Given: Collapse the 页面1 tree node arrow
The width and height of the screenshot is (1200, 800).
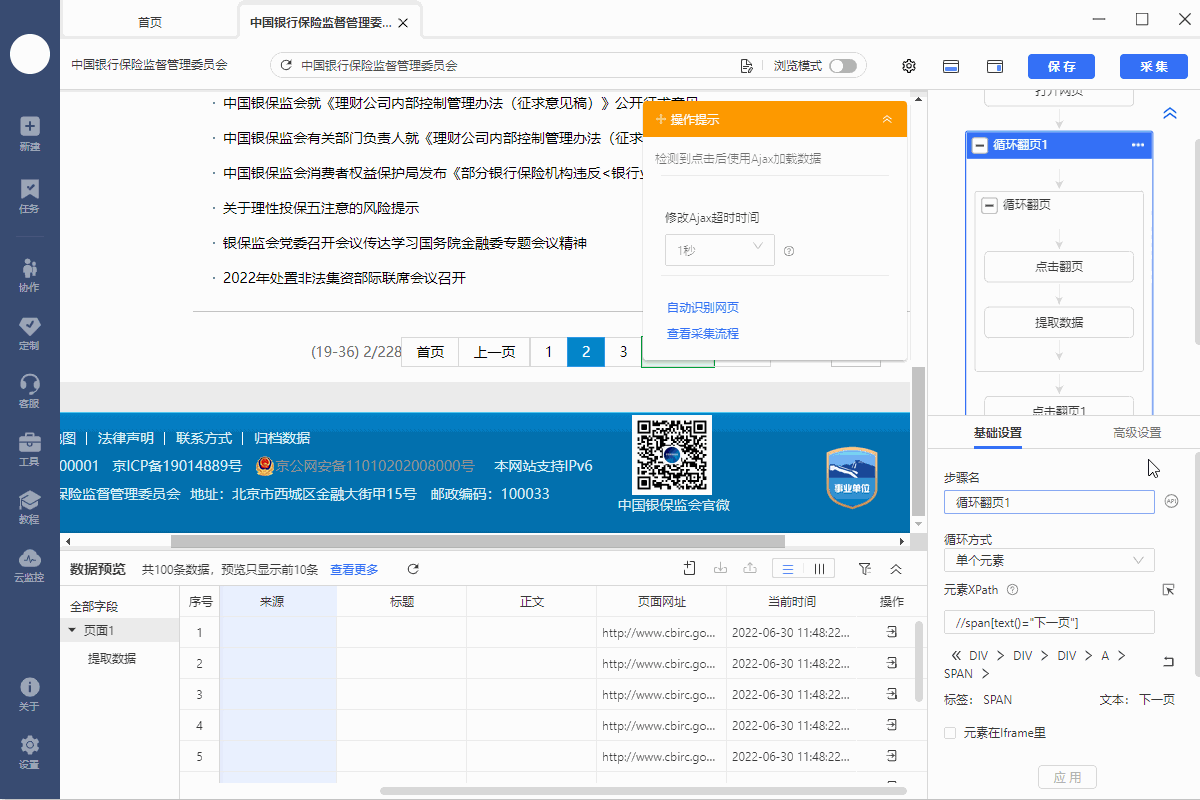Looking at the screenshot, I should pyautogui.click(x=72, y=630).
